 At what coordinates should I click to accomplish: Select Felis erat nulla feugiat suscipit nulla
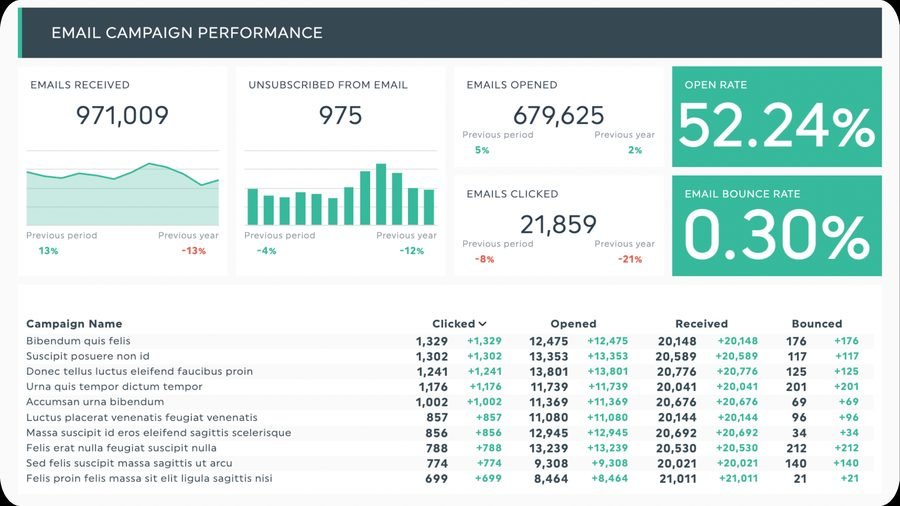click(x=449, y=447)
